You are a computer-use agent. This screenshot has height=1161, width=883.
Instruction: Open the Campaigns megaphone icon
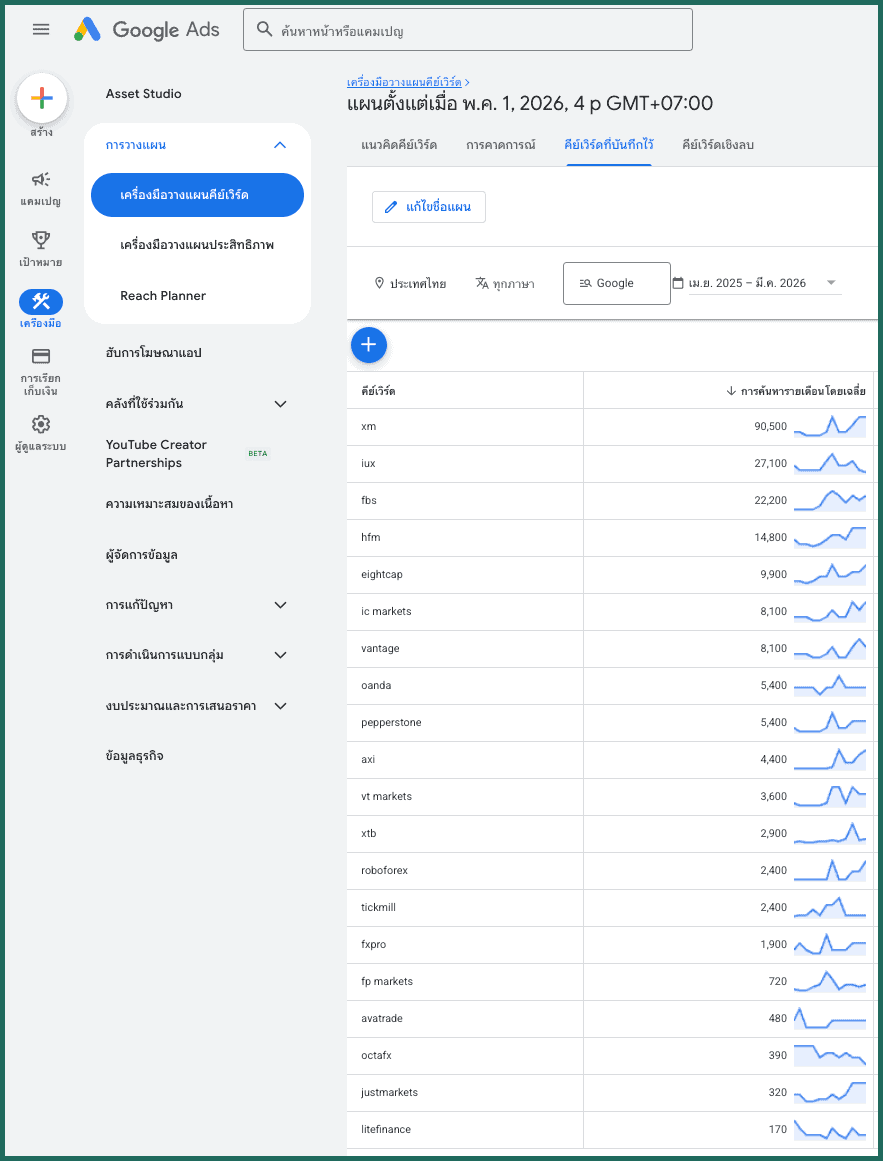pyautogui.click(x=41, y=179)
